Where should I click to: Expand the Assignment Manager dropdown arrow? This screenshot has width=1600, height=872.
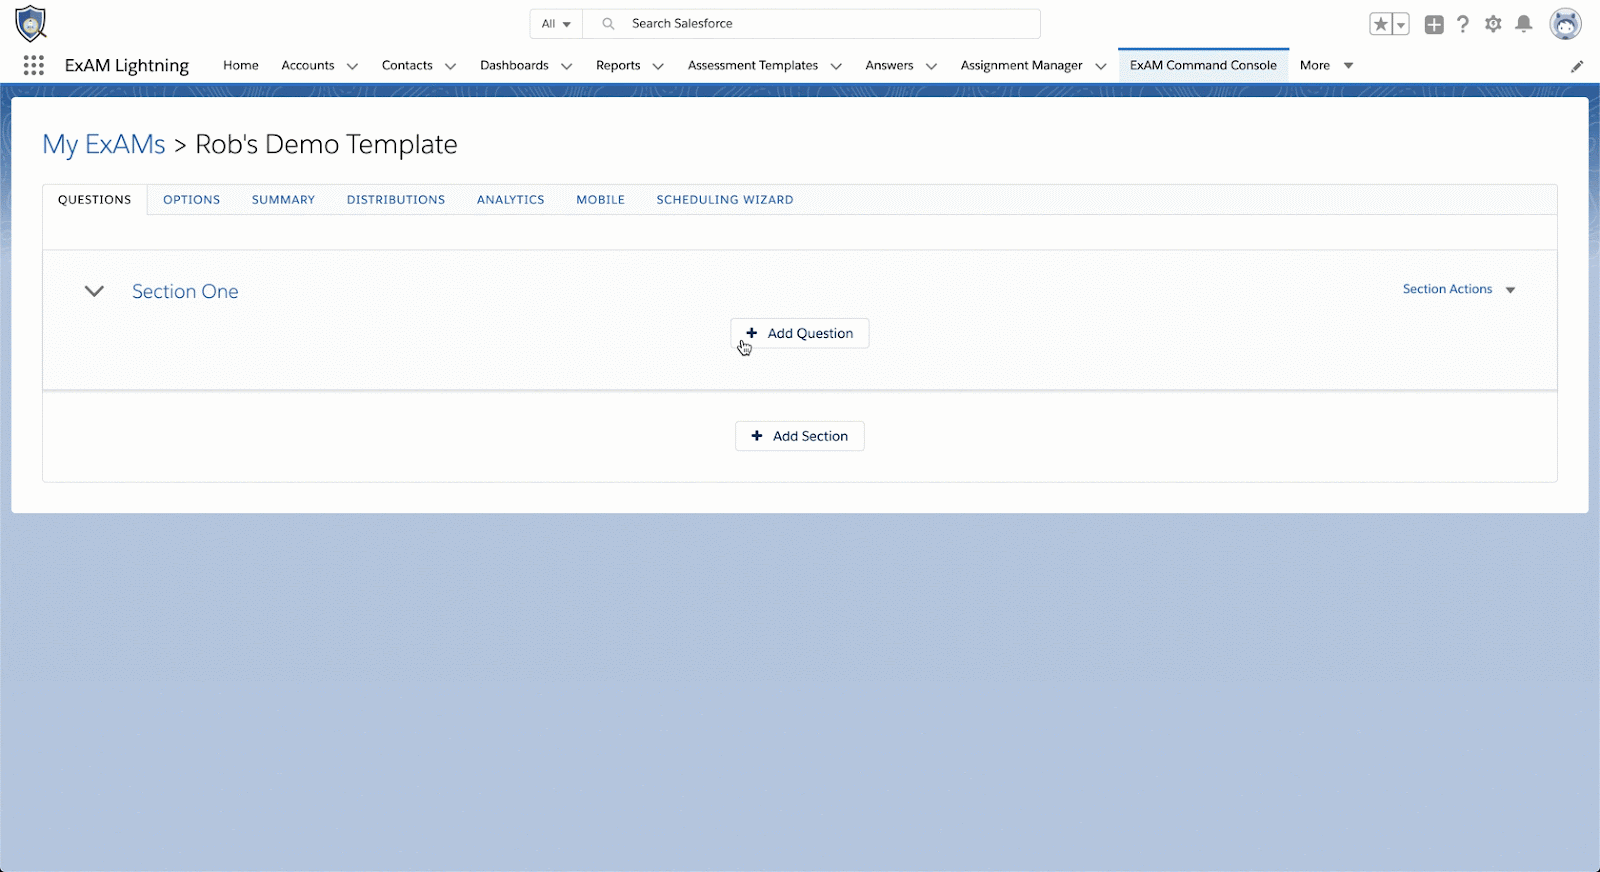pyautogui.click(x=1101, y=66)
